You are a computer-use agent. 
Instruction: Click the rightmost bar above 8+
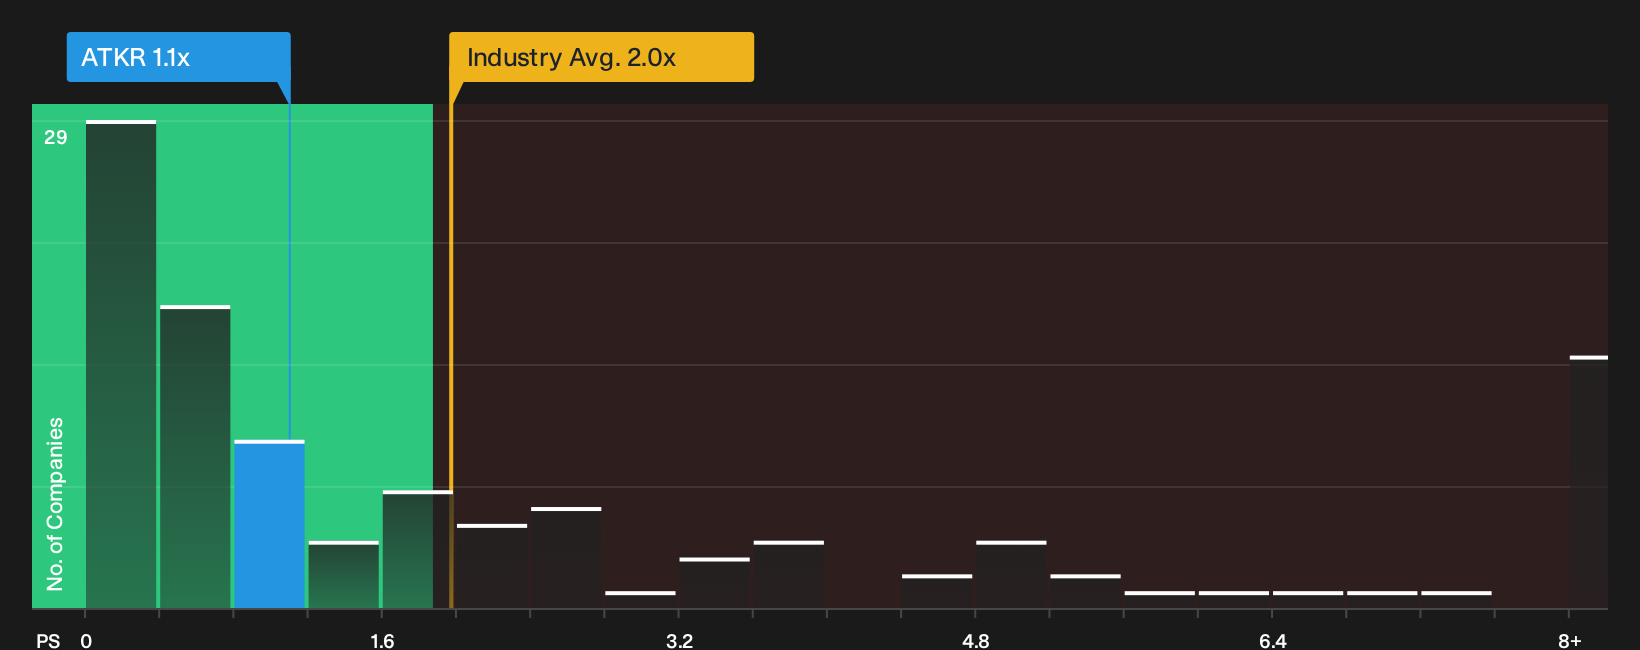coord(1589,482)
